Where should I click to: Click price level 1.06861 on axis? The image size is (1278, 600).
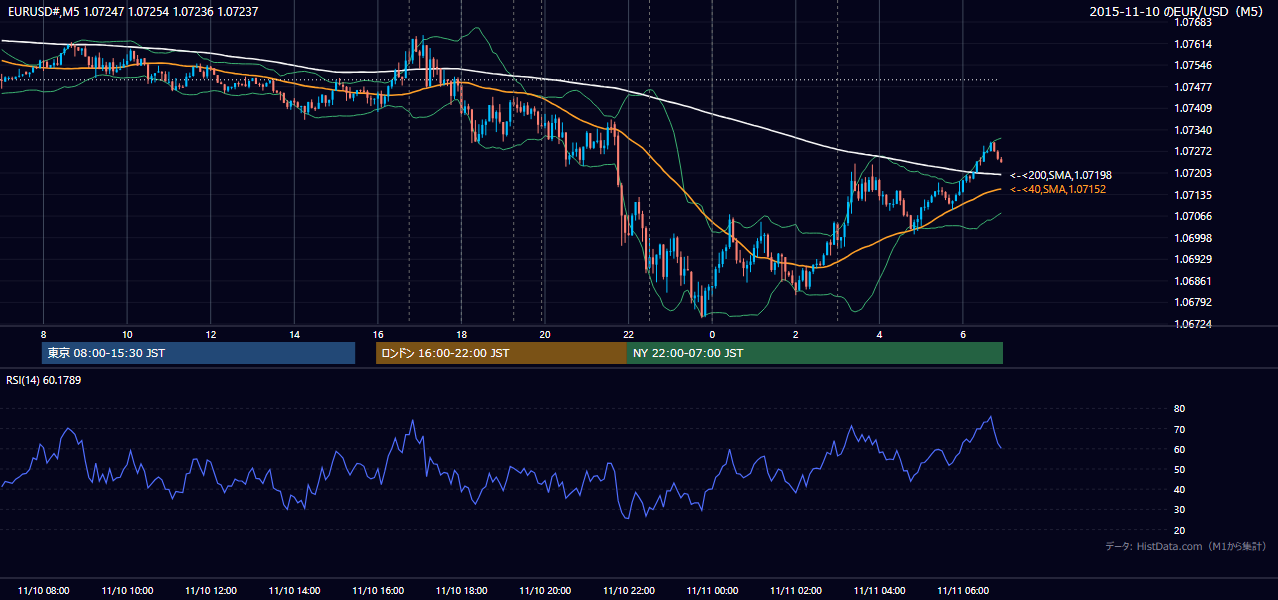coord(1192,281)
